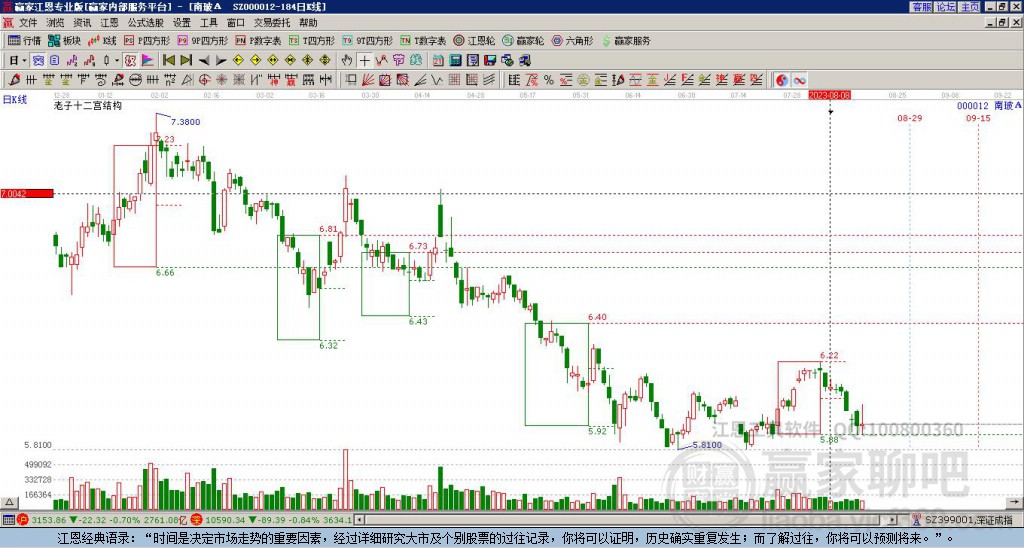The height and width of the screenshot is (548, 1024).
Task: Open the 帮助 menu
Action: 308,23
